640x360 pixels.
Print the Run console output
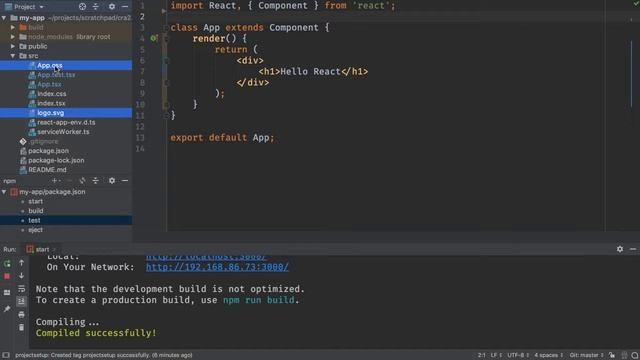click(x=21, y=314)
